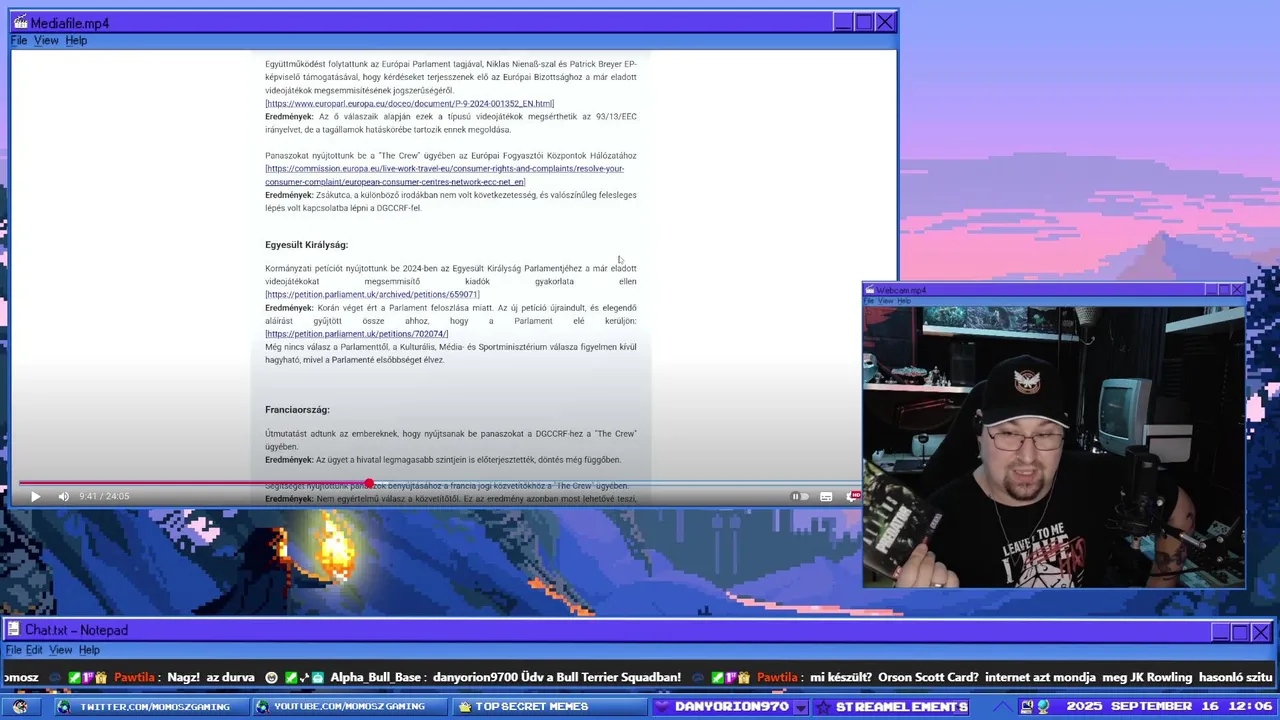
Task: Turn on subtitles with captions icon
Action: (x=826, y=496)
